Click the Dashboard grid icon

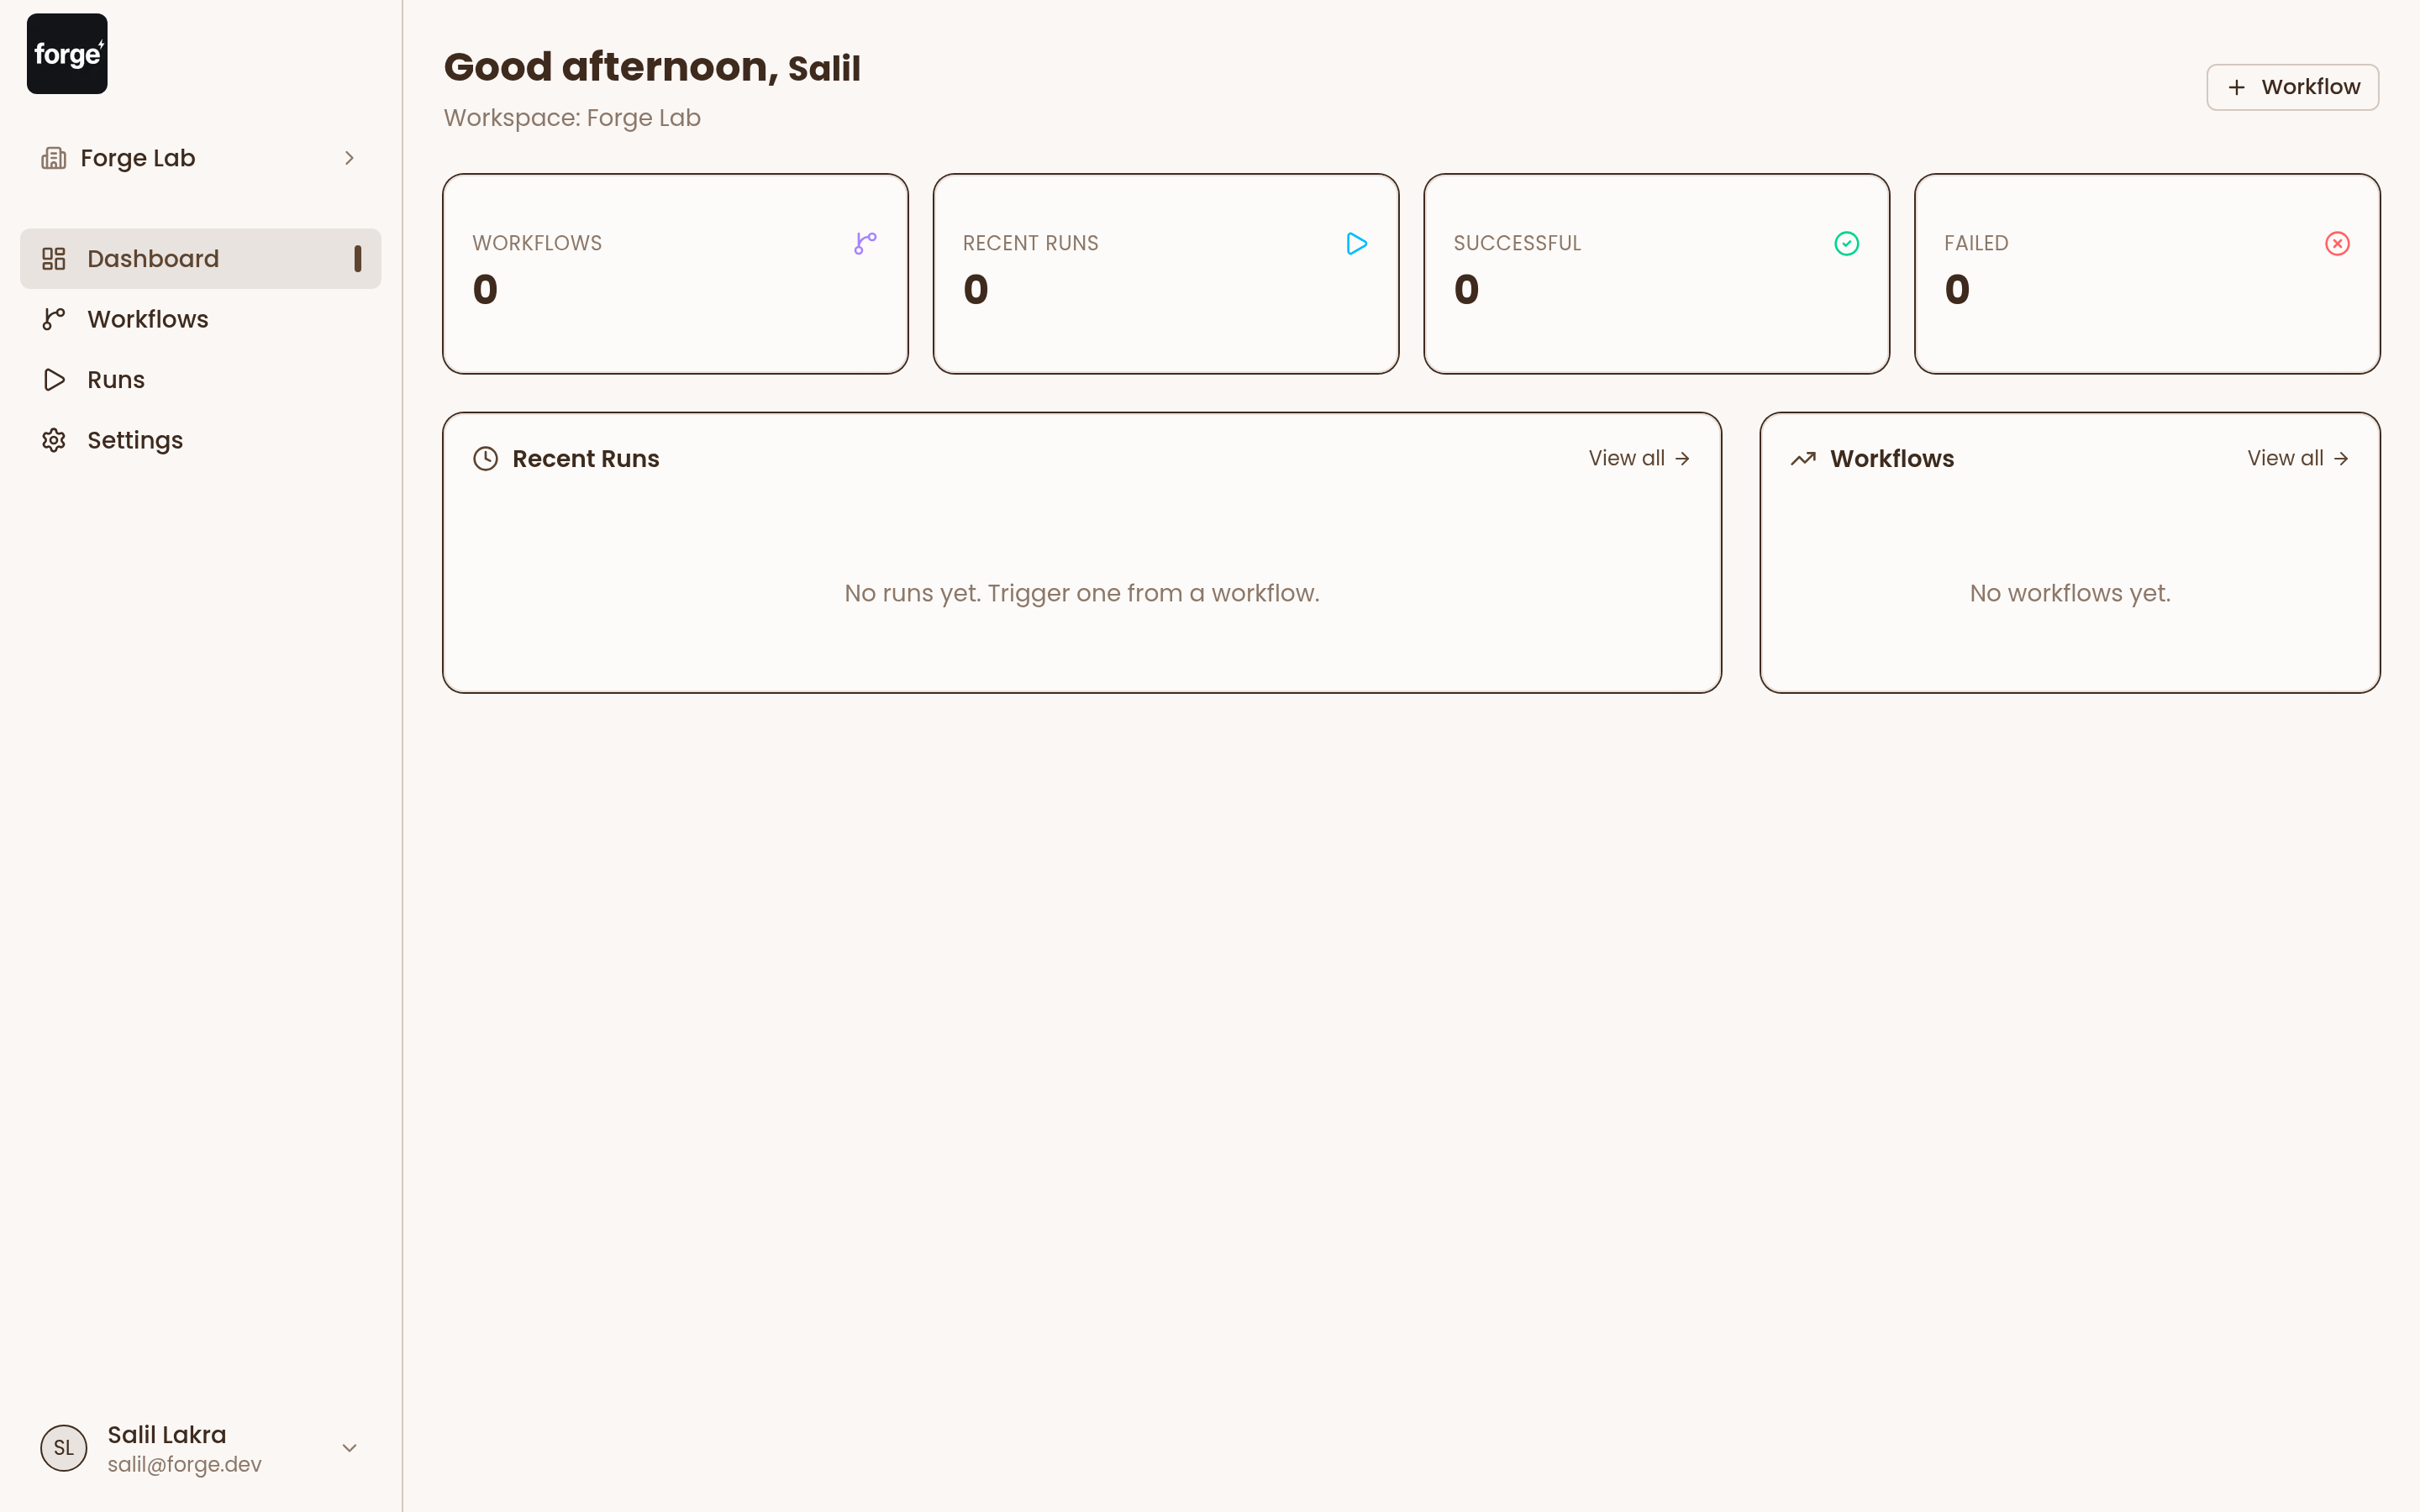tap(54, 259)
